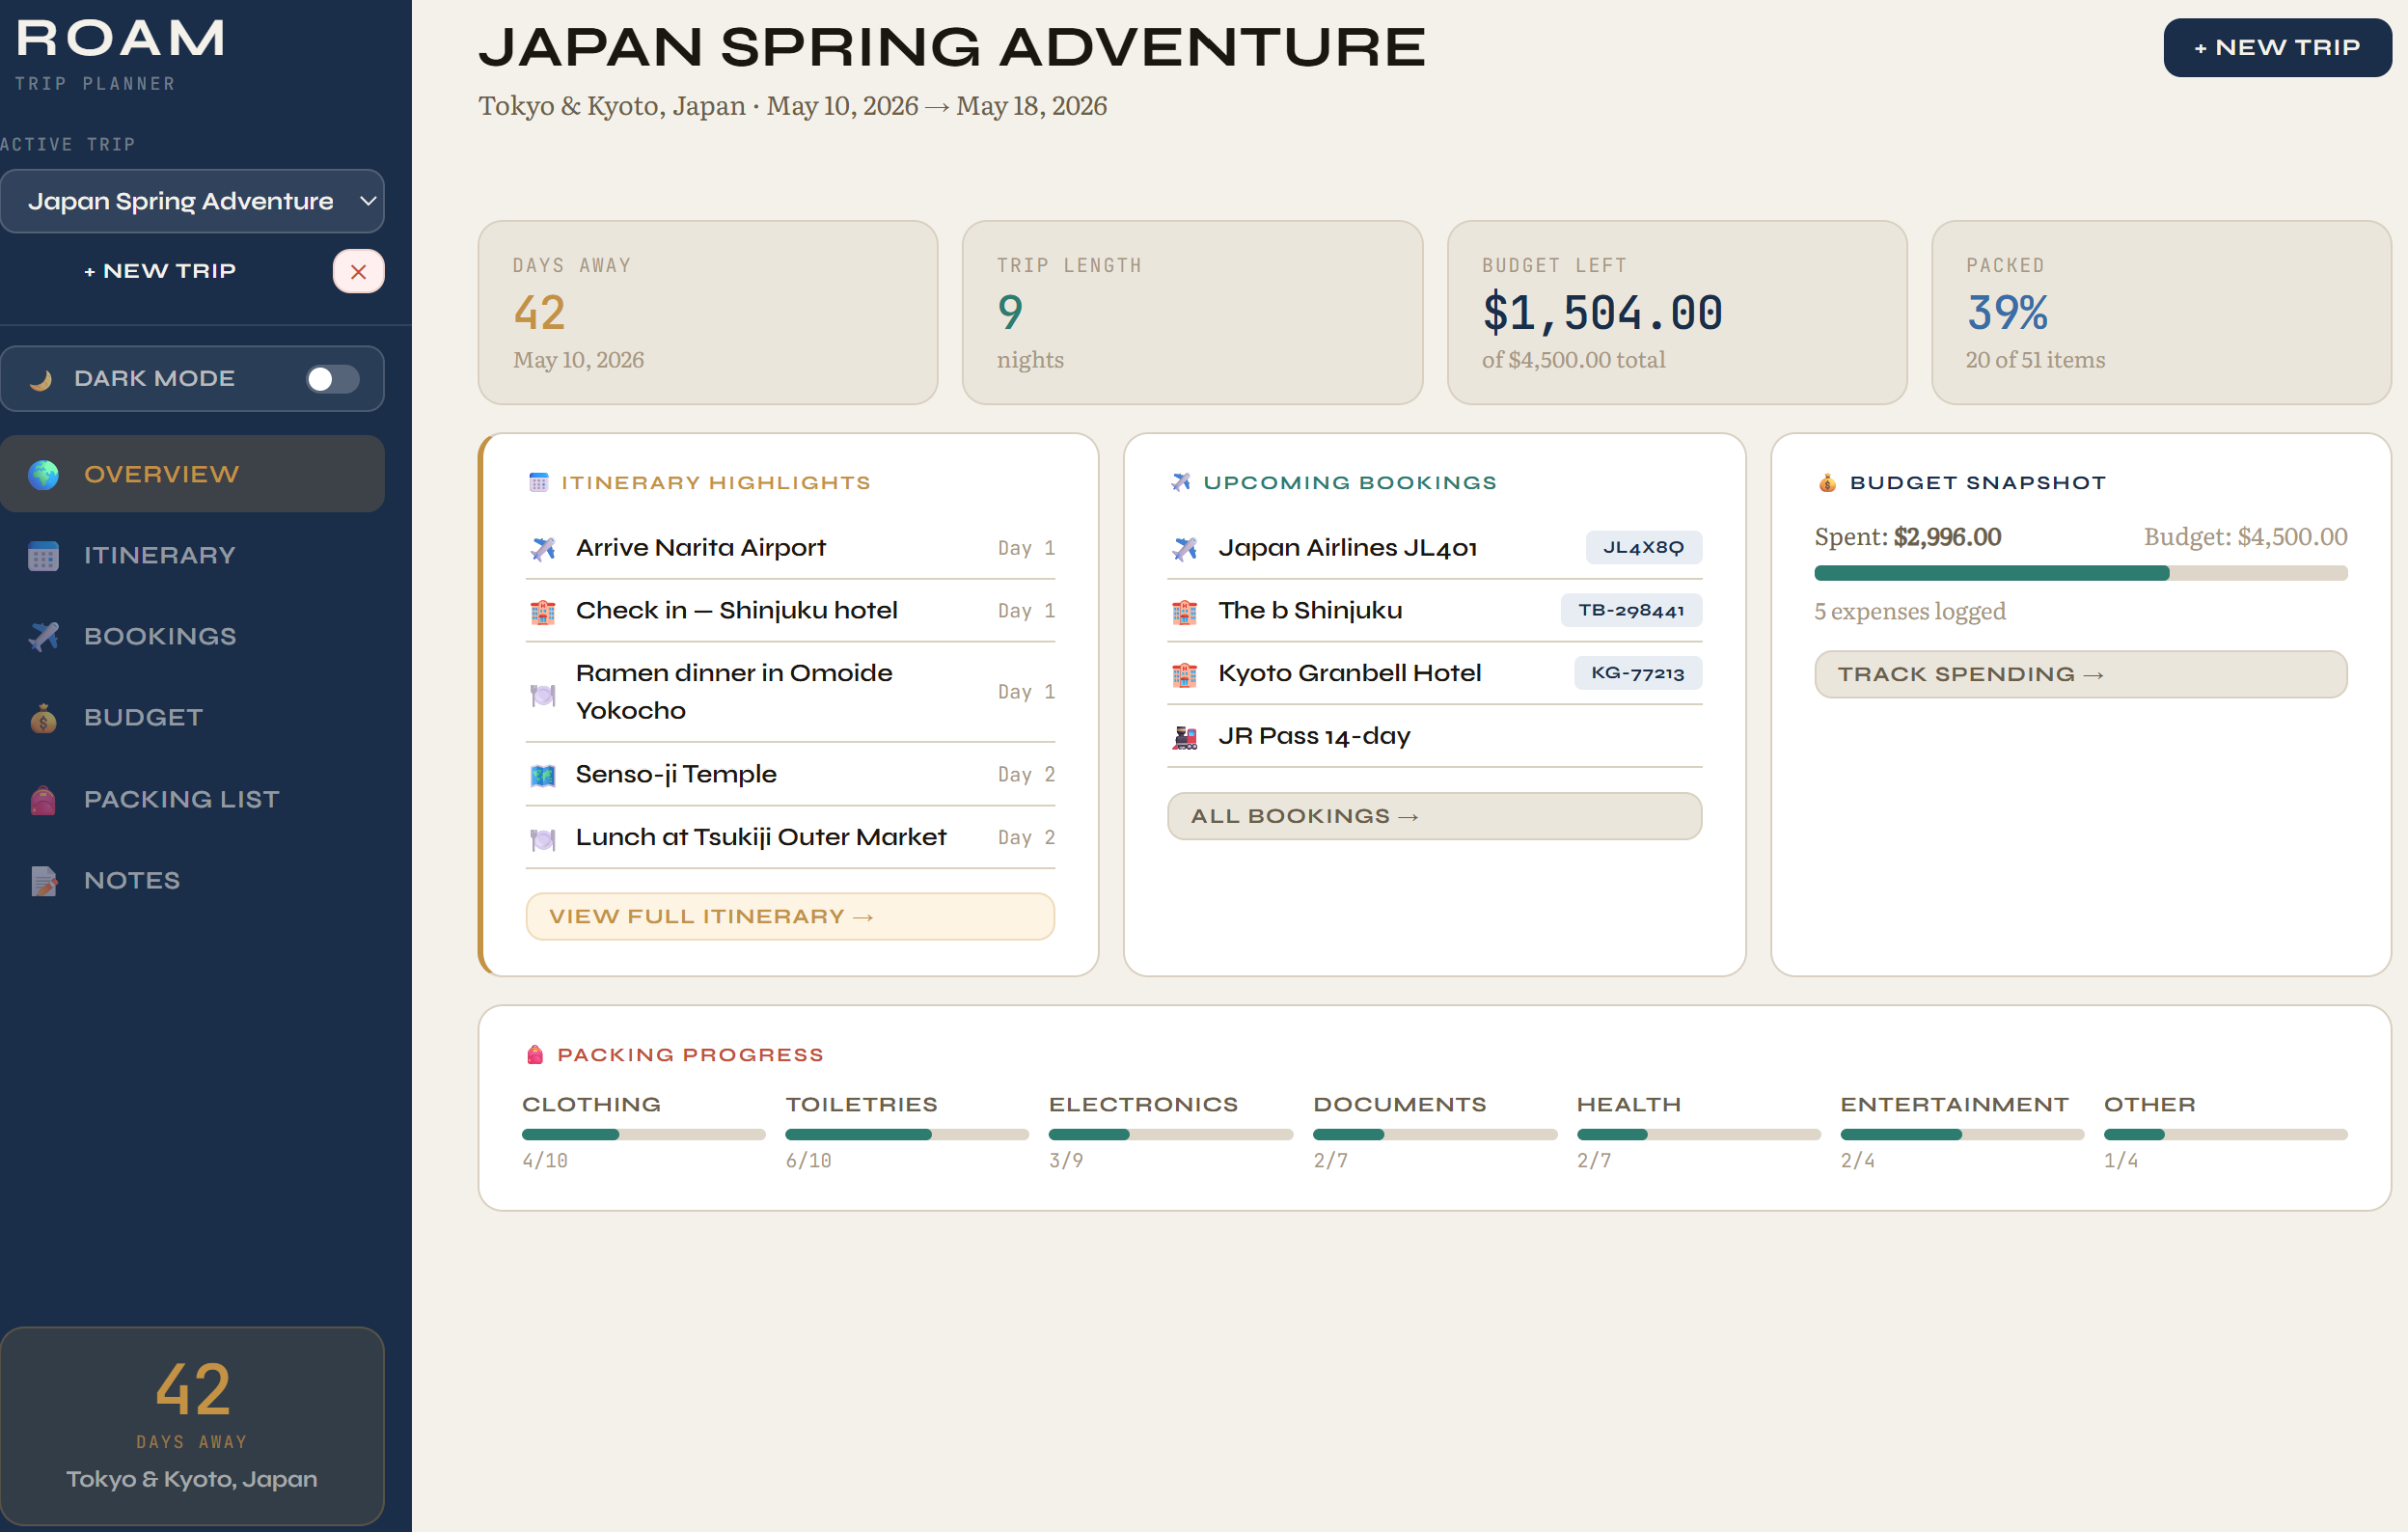
Task: Click the Other packing progress bar
Action: [2225, 1134]
